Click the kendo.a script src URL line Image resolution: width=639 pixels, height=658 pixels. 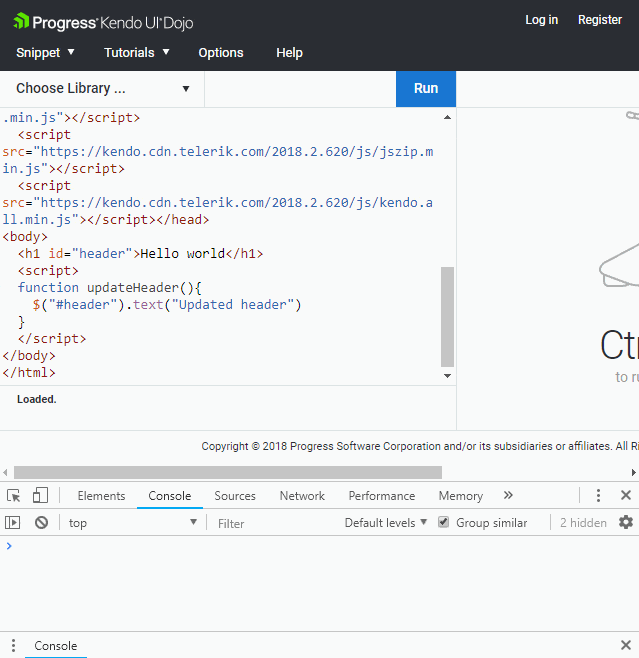point(217,203)
